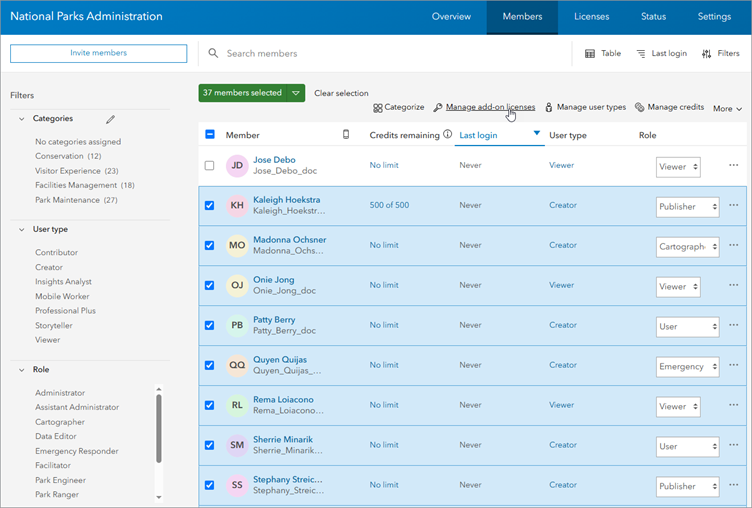Click the Manage credits tag icon
Image resolution: width=752 pixels, height=508 pixels.
pyautogui.click(x=639, y=108)
